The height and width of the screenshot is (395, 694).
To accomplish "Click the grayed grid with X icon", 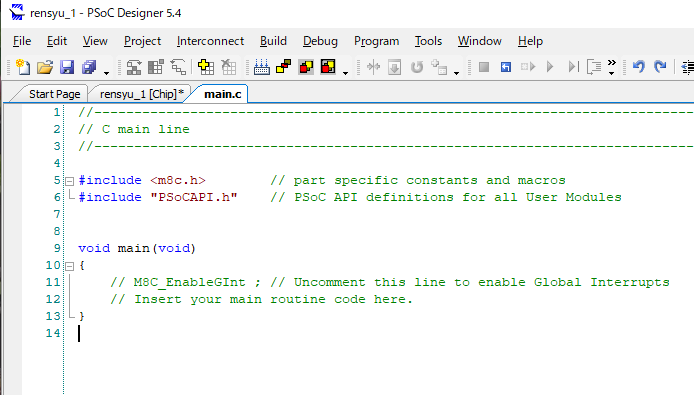I will coord(228,67).
